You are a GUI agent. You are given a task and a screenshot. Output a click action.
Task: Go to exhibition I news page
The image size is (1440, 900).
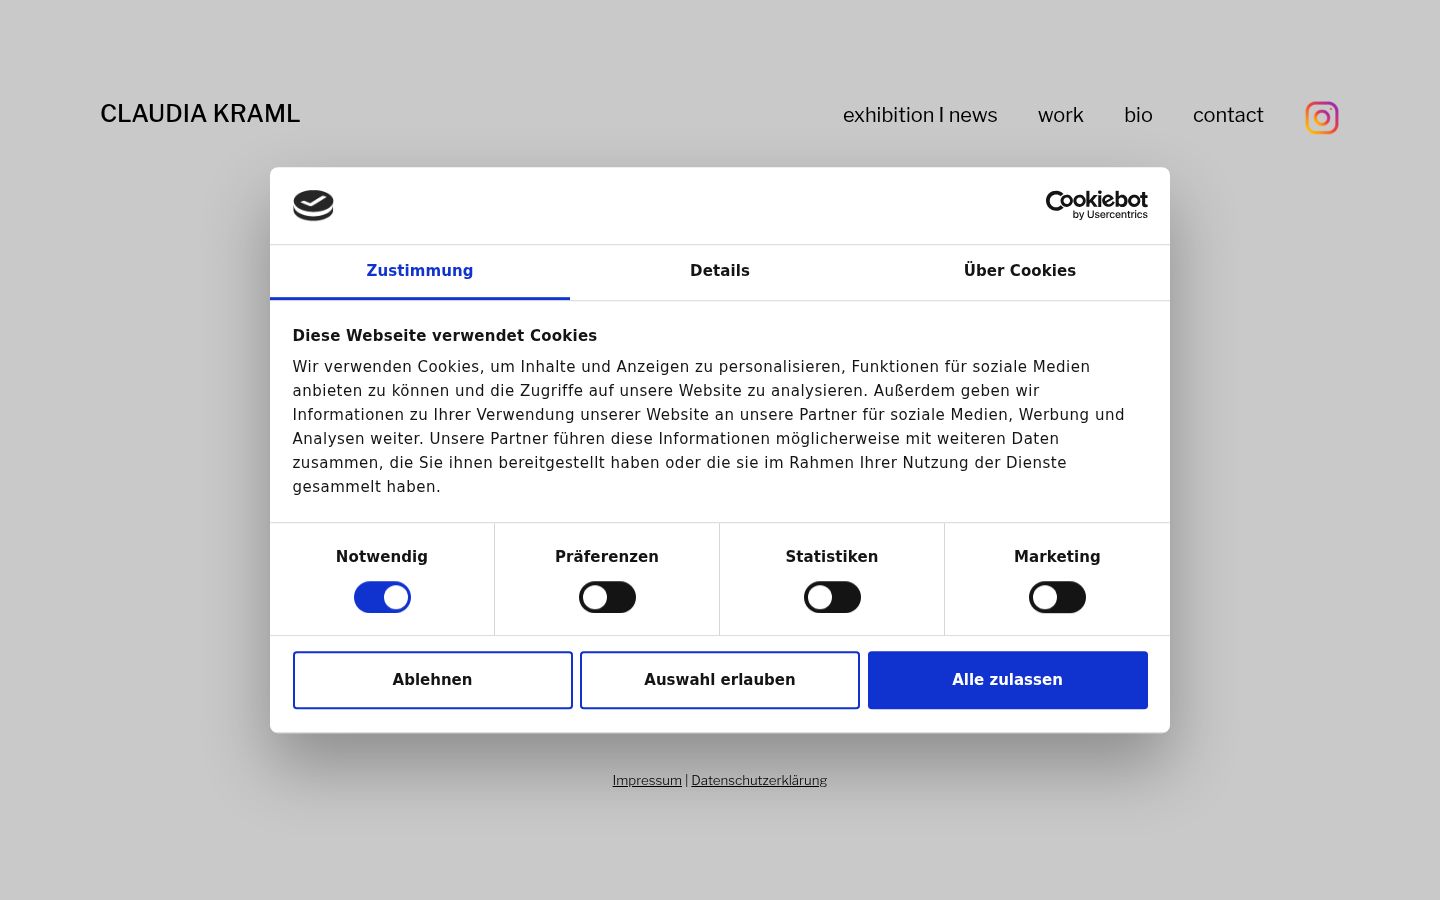(x=920, y=115)
